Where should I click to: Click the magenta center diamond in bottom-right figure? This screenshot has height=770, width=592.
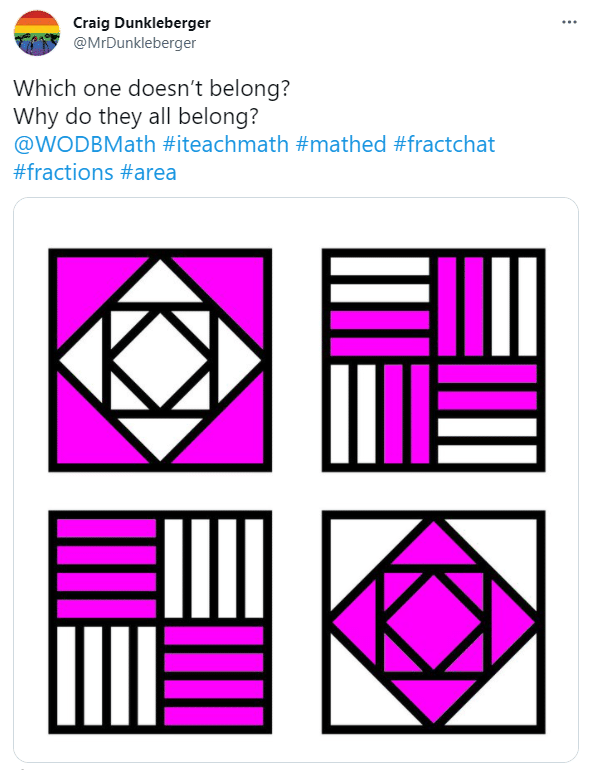(433, 622)
